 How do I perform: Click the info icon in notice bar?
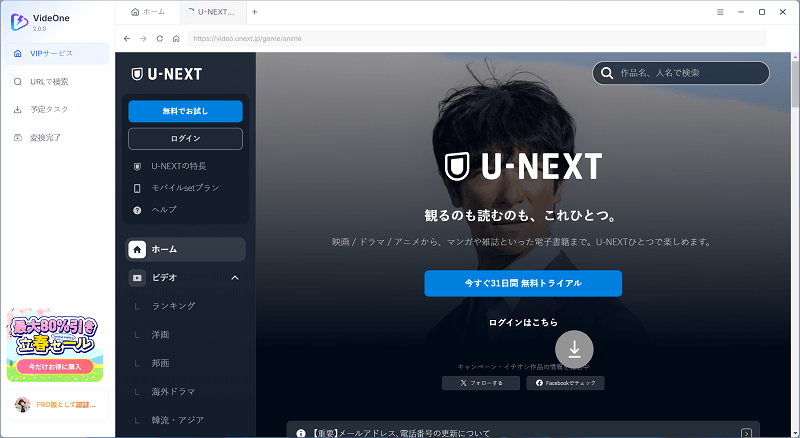click(301, 433)
